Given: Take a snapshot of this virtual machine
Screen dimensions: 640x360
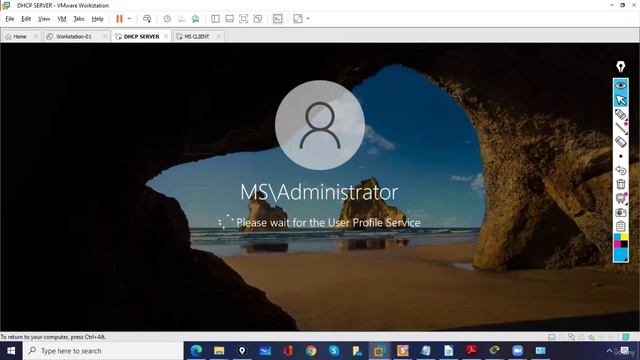Looking at the screenshot, I should (x=167, y=19).
